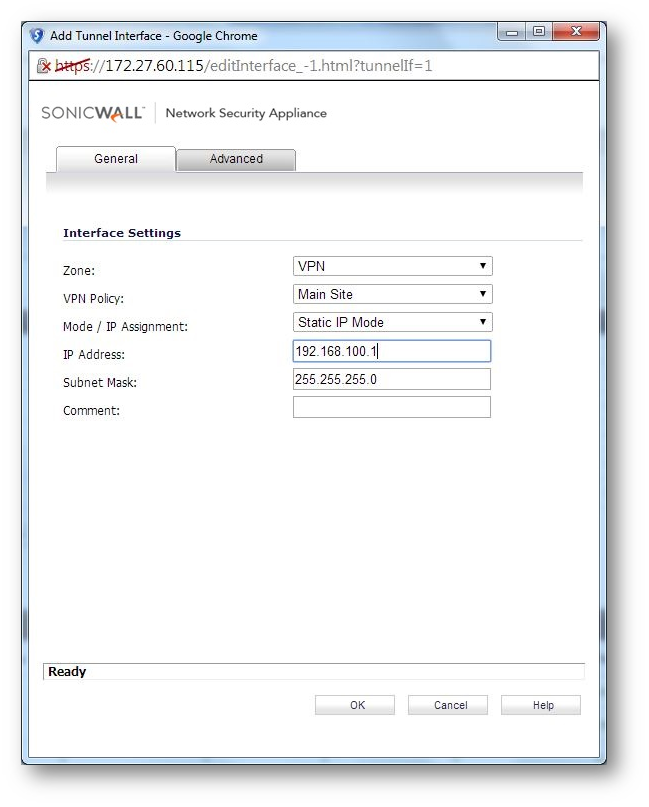Click the OK button
This screenshot has height=807, width=649.
pyautogui.click(x=355, y=705)
